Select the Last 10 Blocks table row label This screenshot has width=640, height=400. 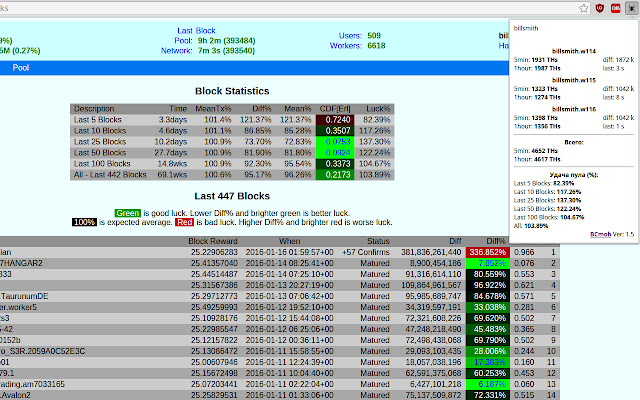[x=100, y=131]
